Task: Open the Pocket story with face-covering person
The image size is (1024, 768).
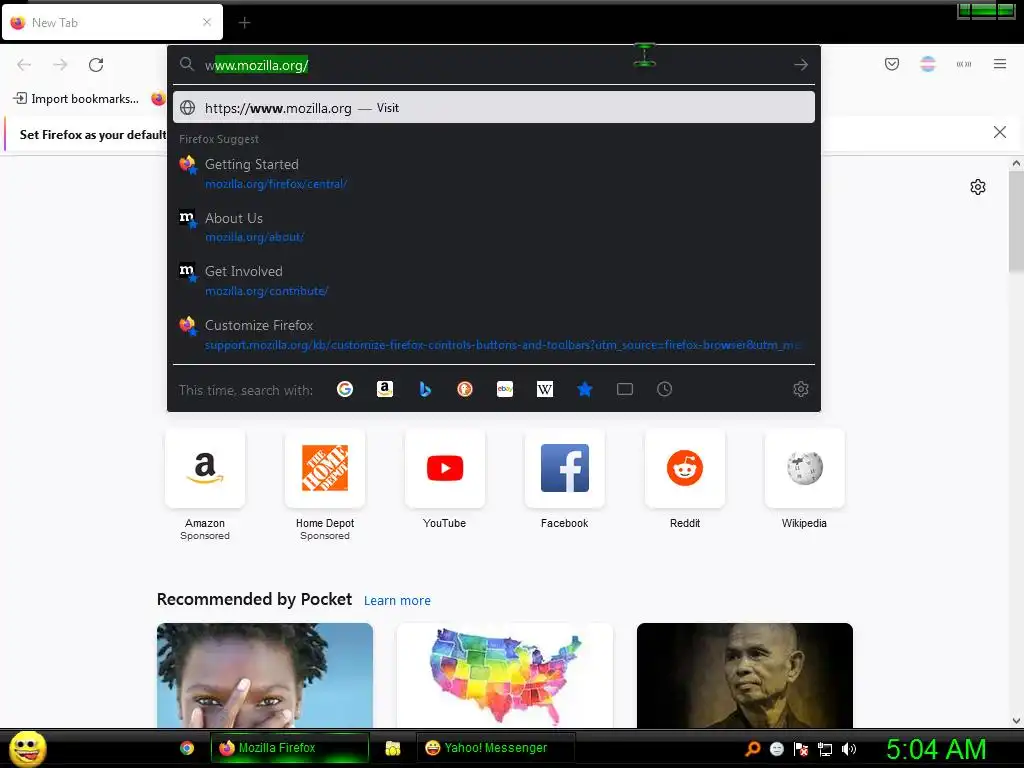Action: click(264, 675)
